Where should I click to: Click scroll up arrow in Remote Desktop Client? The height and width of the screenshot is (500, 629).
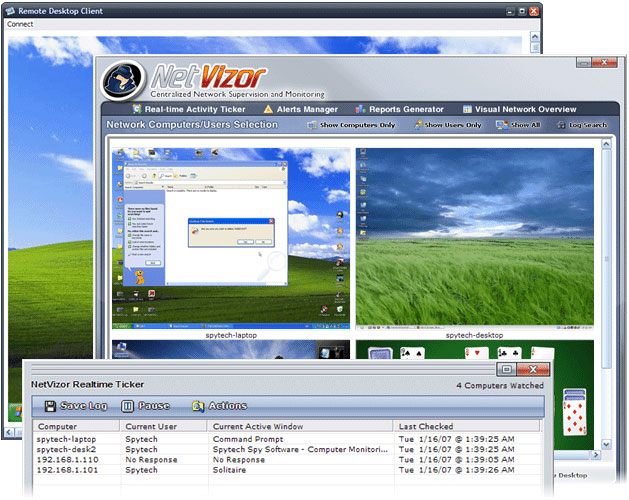[535, 37]
